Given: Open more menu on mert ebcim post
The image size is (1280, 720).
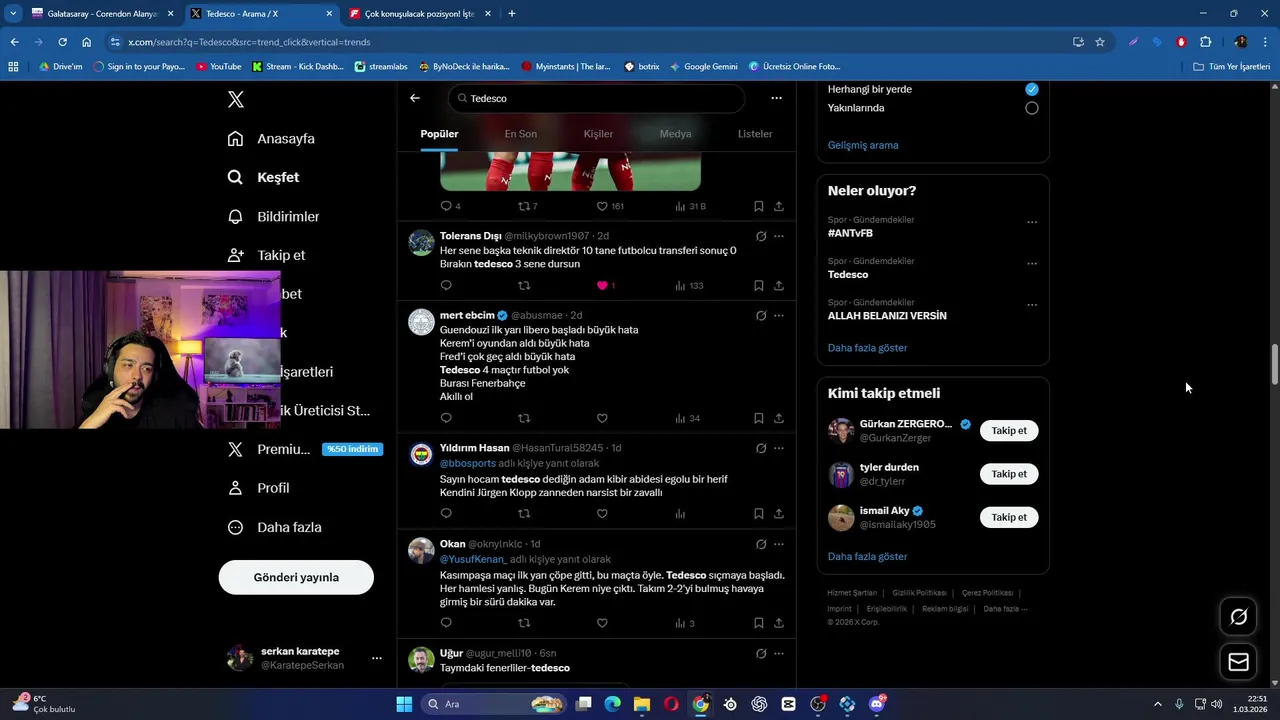Looking at the screenshot, I should 779,316.
